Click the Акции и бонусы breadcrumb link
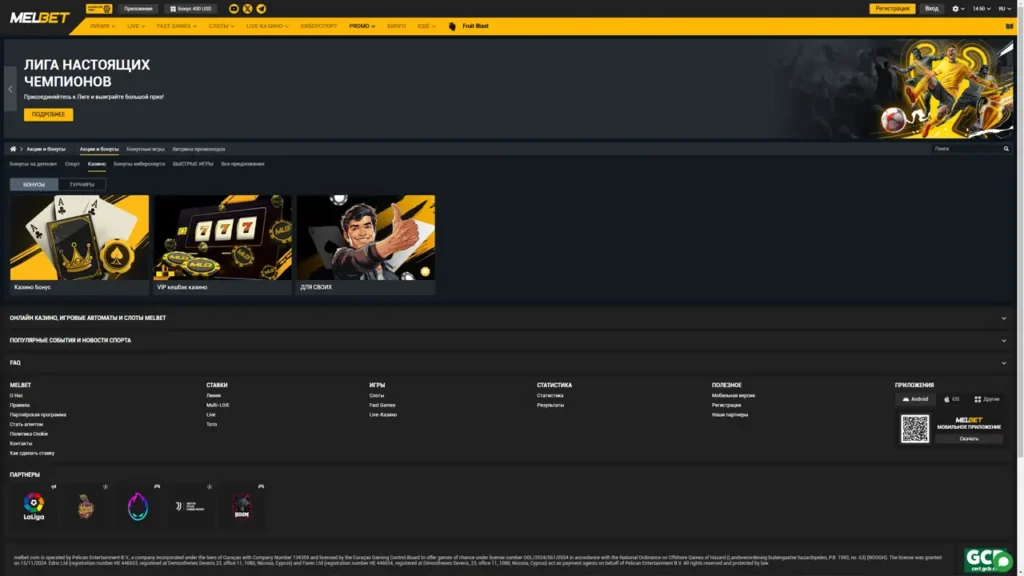 [46, 149]
